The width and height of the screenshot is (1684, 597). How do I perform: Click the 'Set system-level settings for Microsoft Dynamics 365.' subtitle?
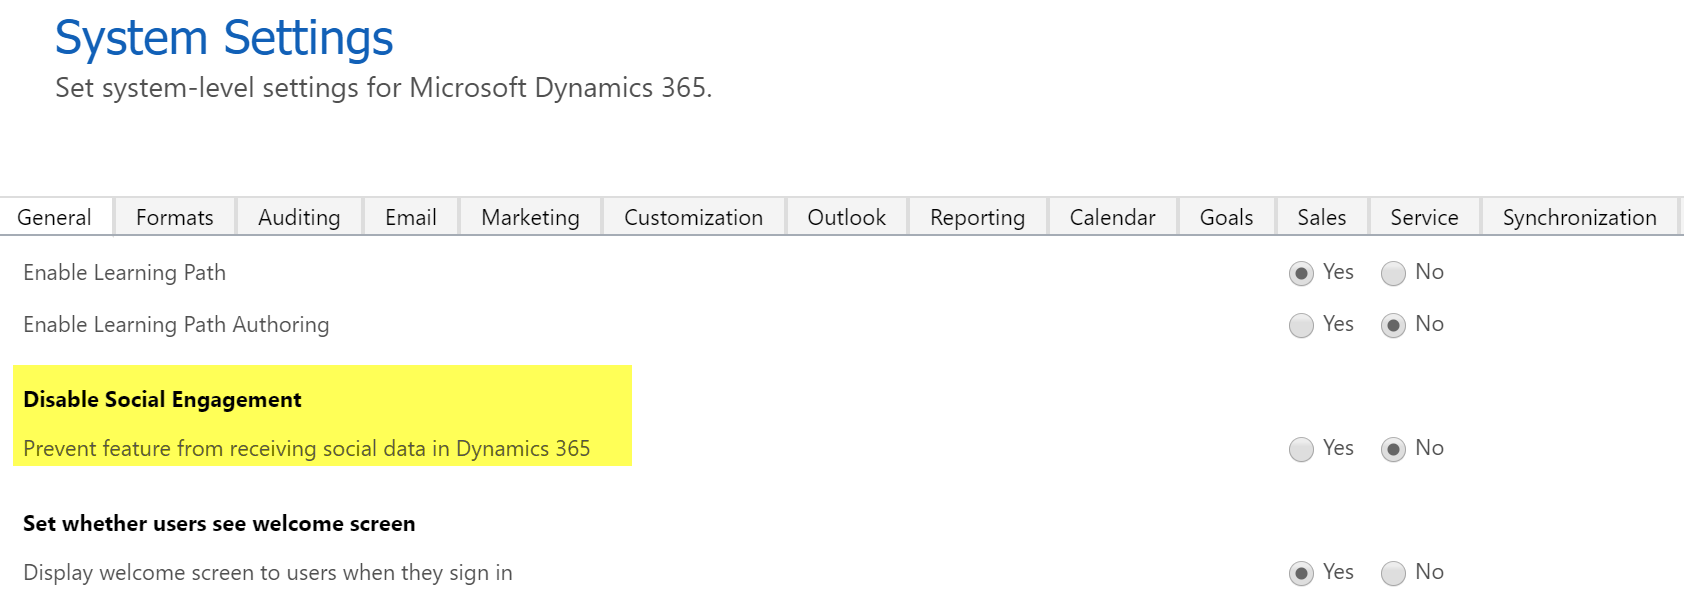click(x=384, y=88)
